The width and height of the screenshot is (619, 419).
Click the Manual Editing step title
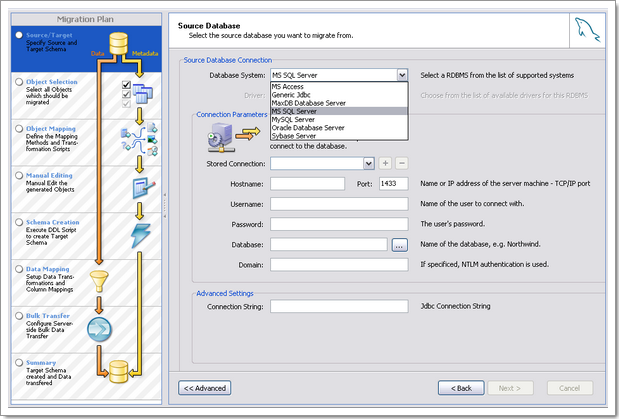click(49, 175)
